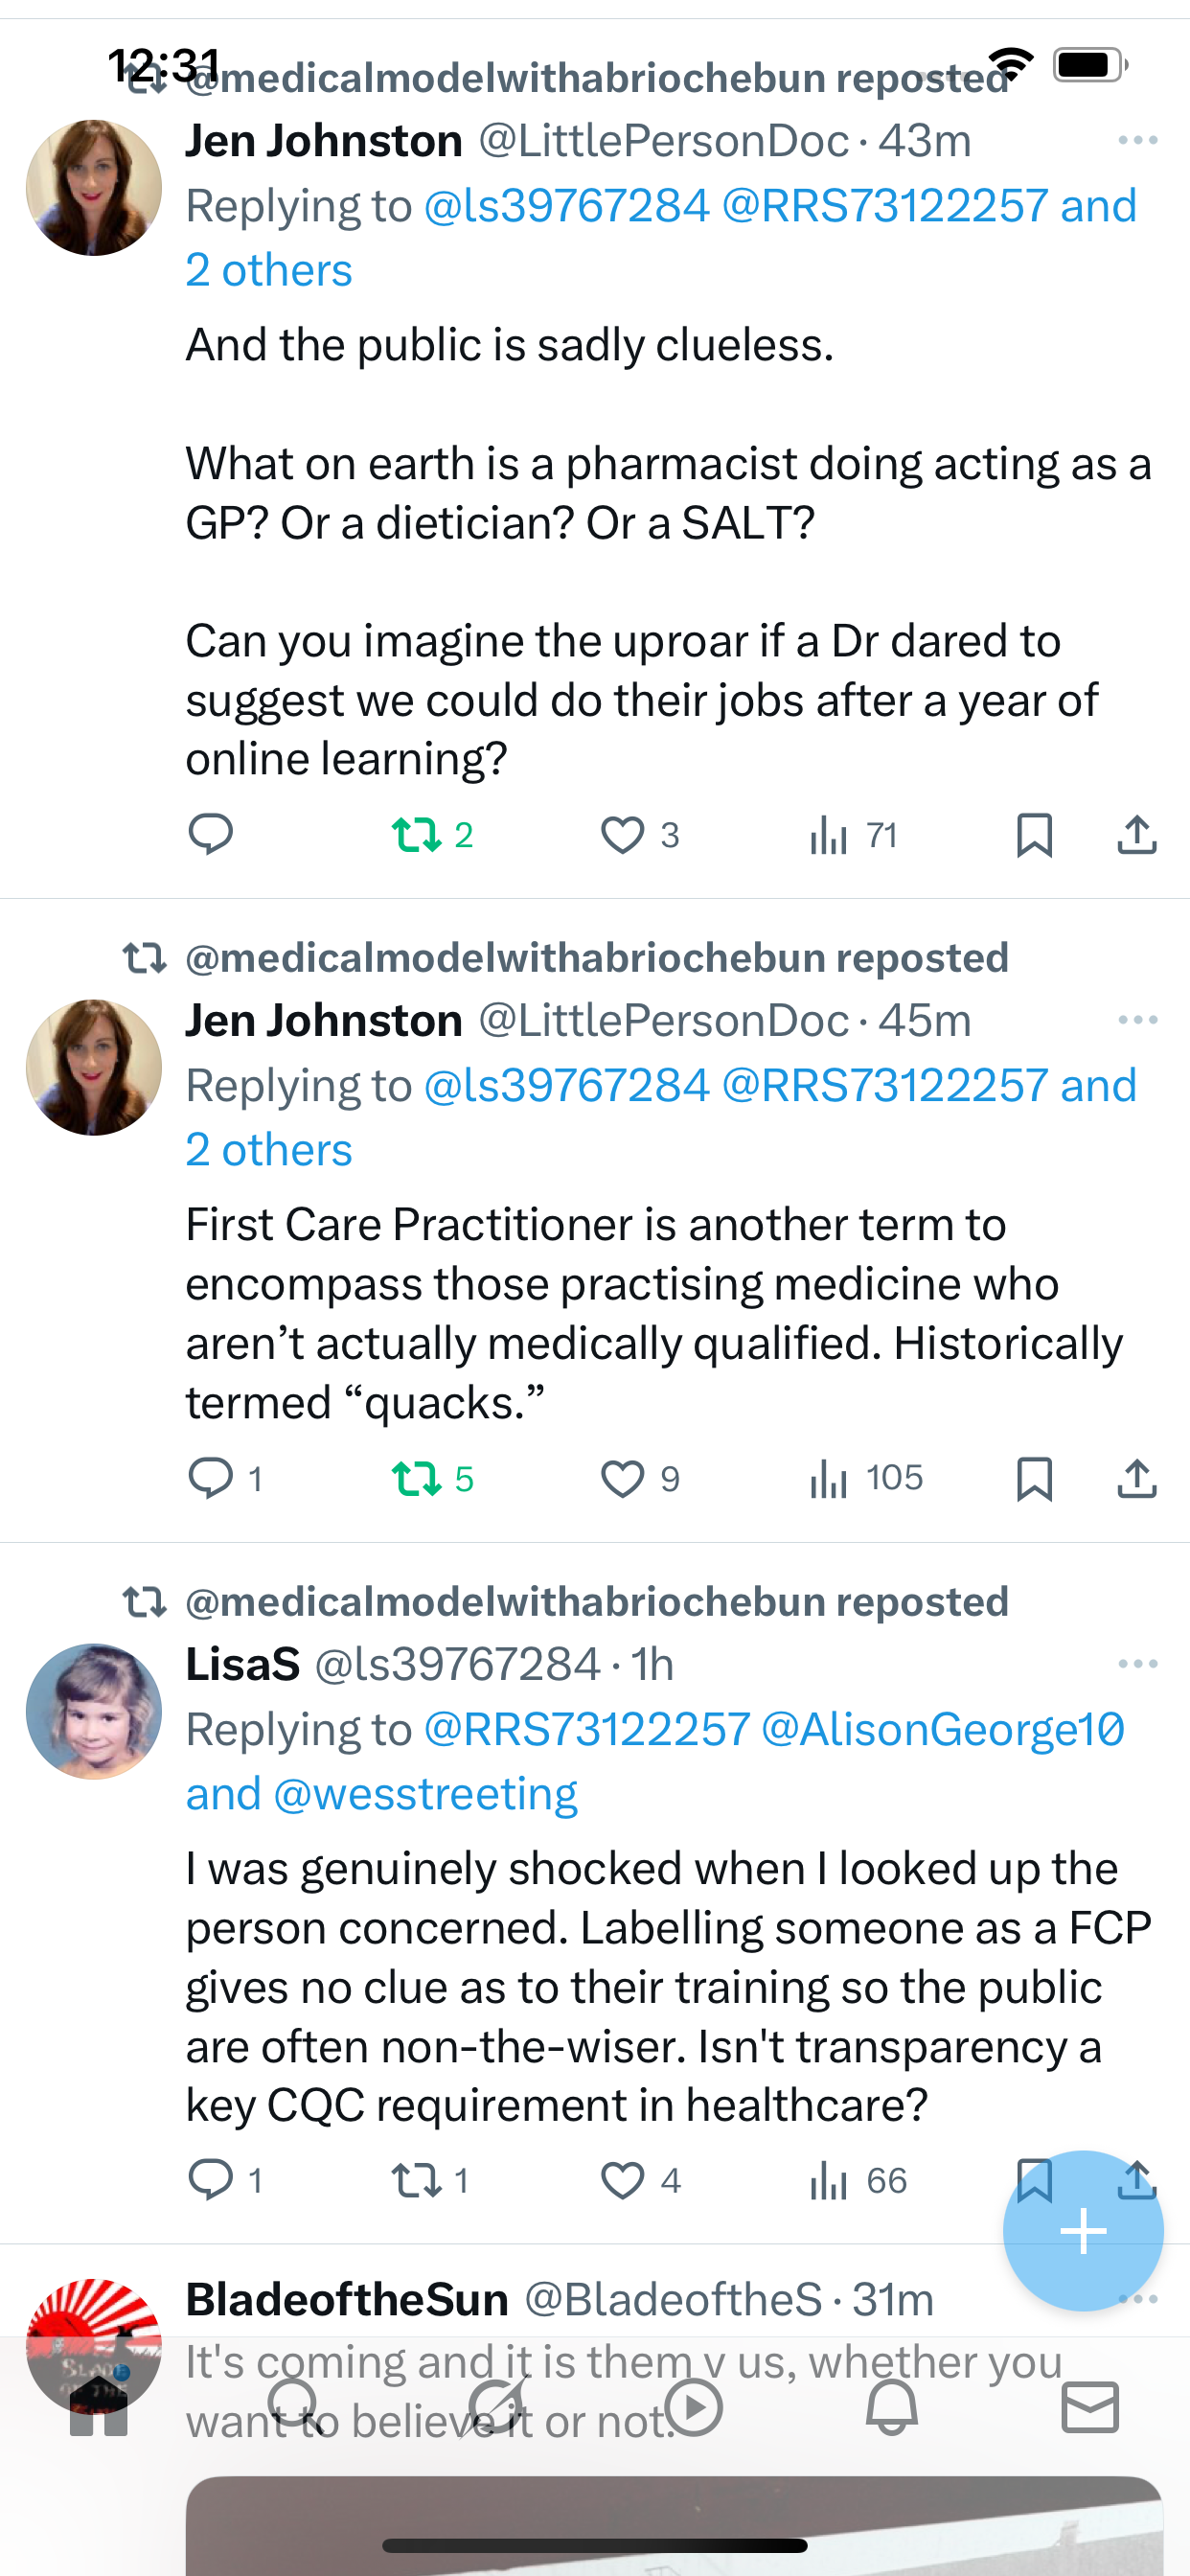The height and width of the screenshot is (2576, 1190).
Task: Bookmark the "First Care Practitioner" tweet
Action: pos(1034,1478)
